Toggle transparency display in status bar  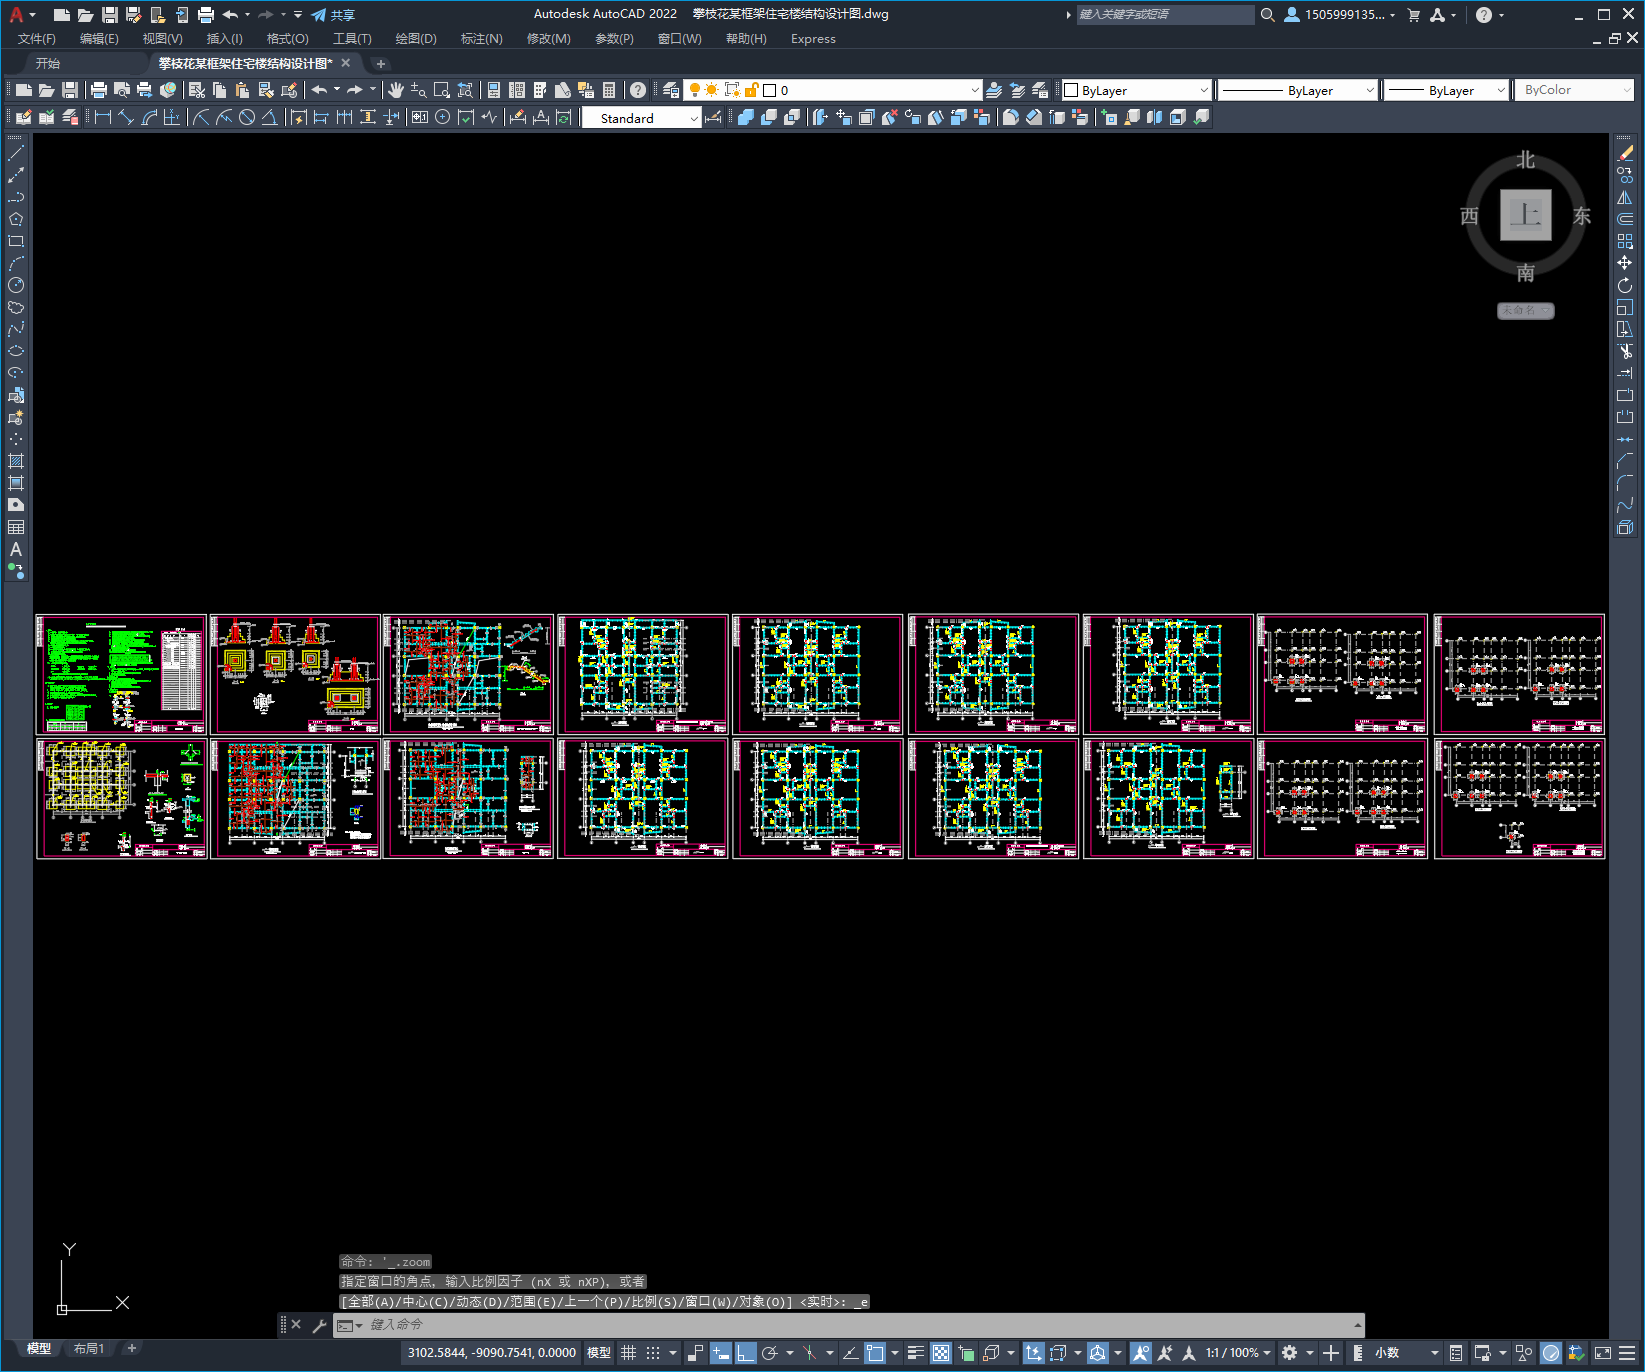(x=941, y=1353)
